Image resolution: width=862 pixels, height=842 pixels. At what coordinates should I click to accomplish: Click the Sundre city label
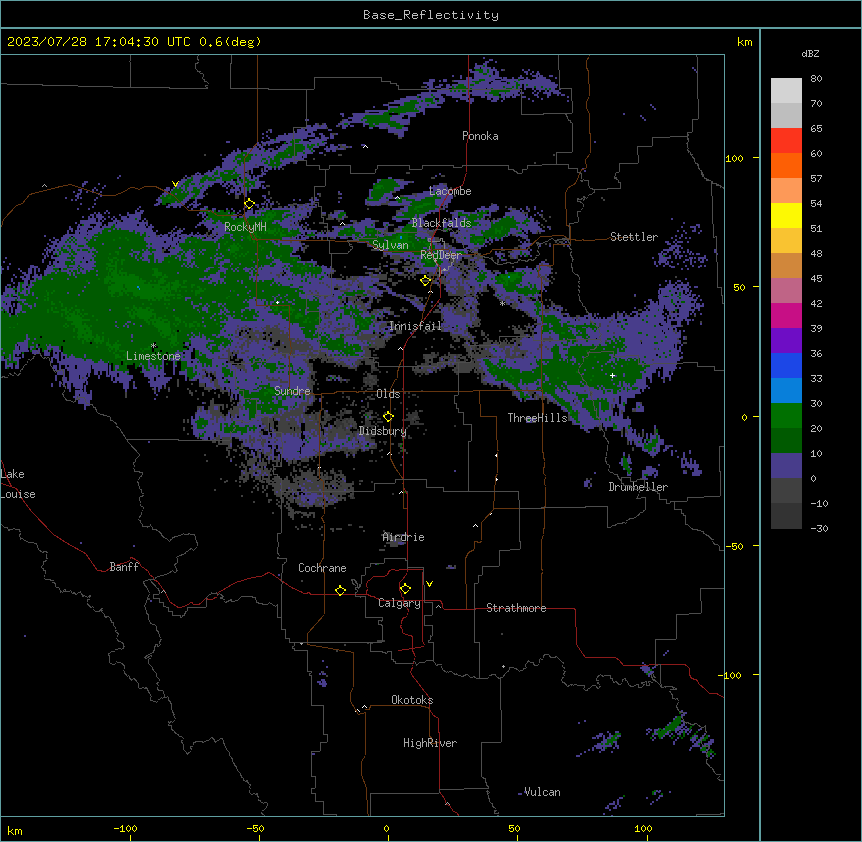[292, 391]
